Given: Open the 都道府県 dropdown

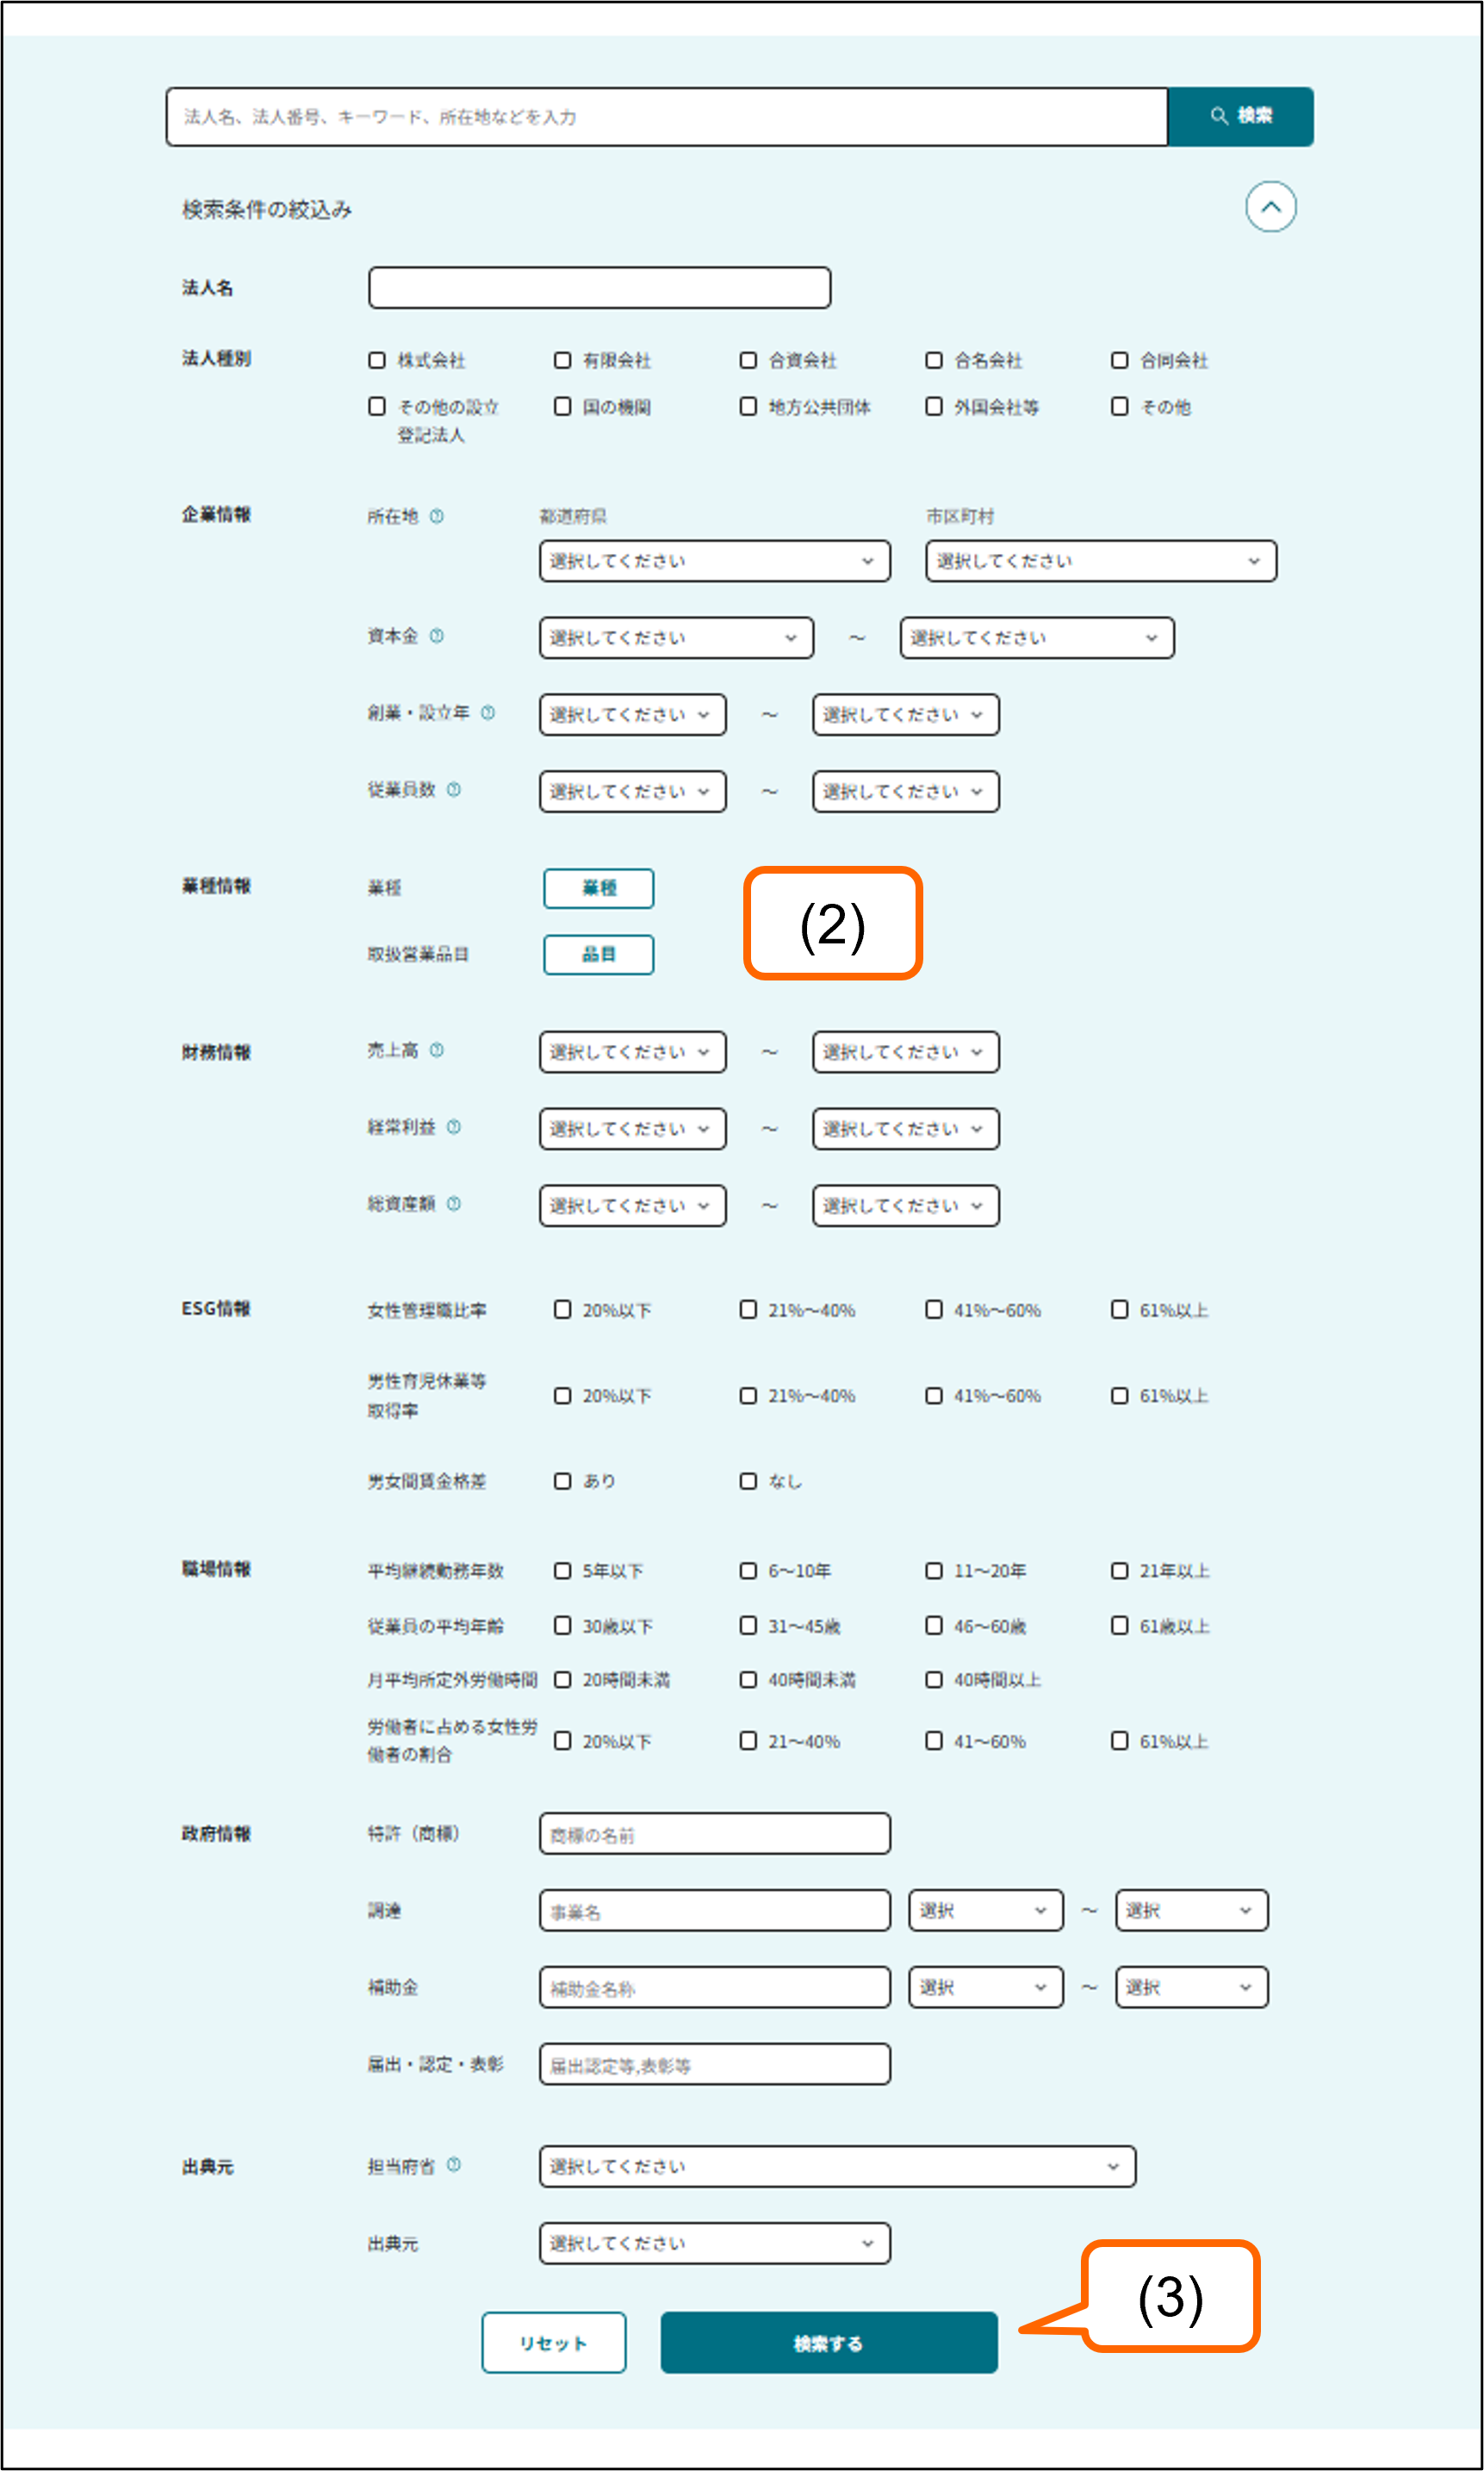Looking at the screenshot, I should (714, 561).
